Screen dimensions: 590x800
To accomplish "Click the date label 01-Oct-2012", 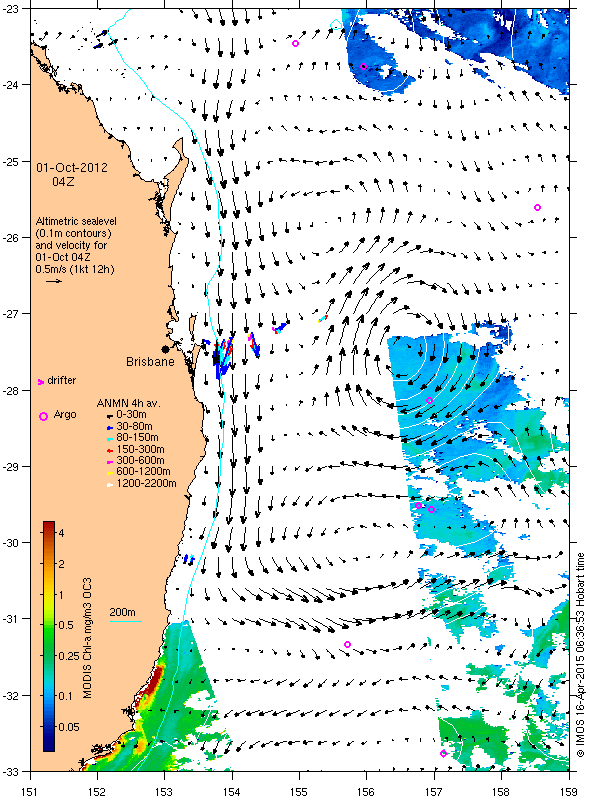I will tap(71, 168).
